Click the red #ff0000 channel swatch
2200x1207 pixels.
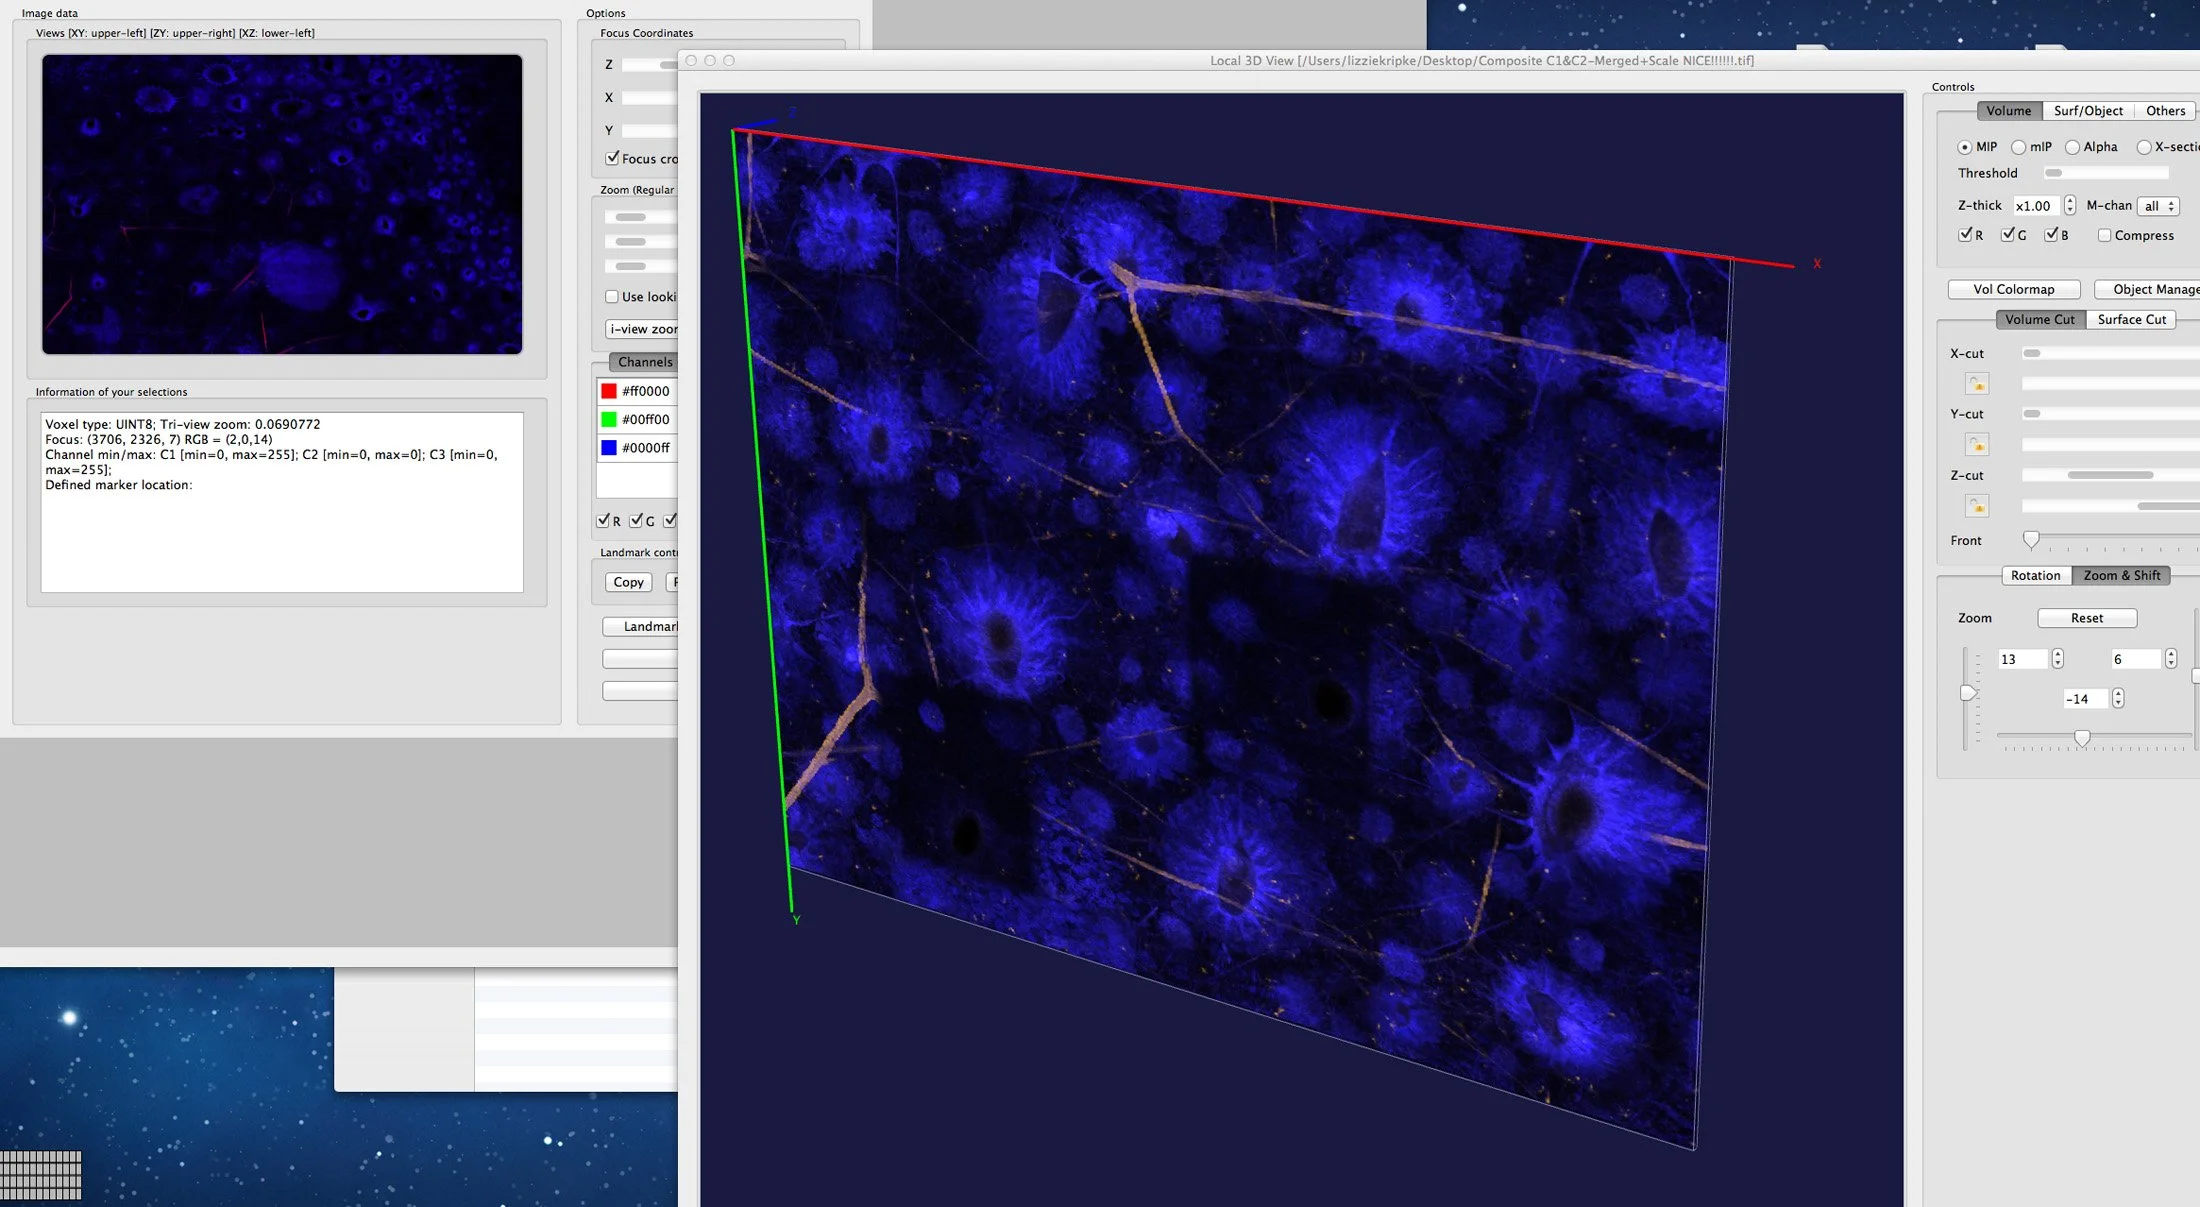click(x=609, y=391)
